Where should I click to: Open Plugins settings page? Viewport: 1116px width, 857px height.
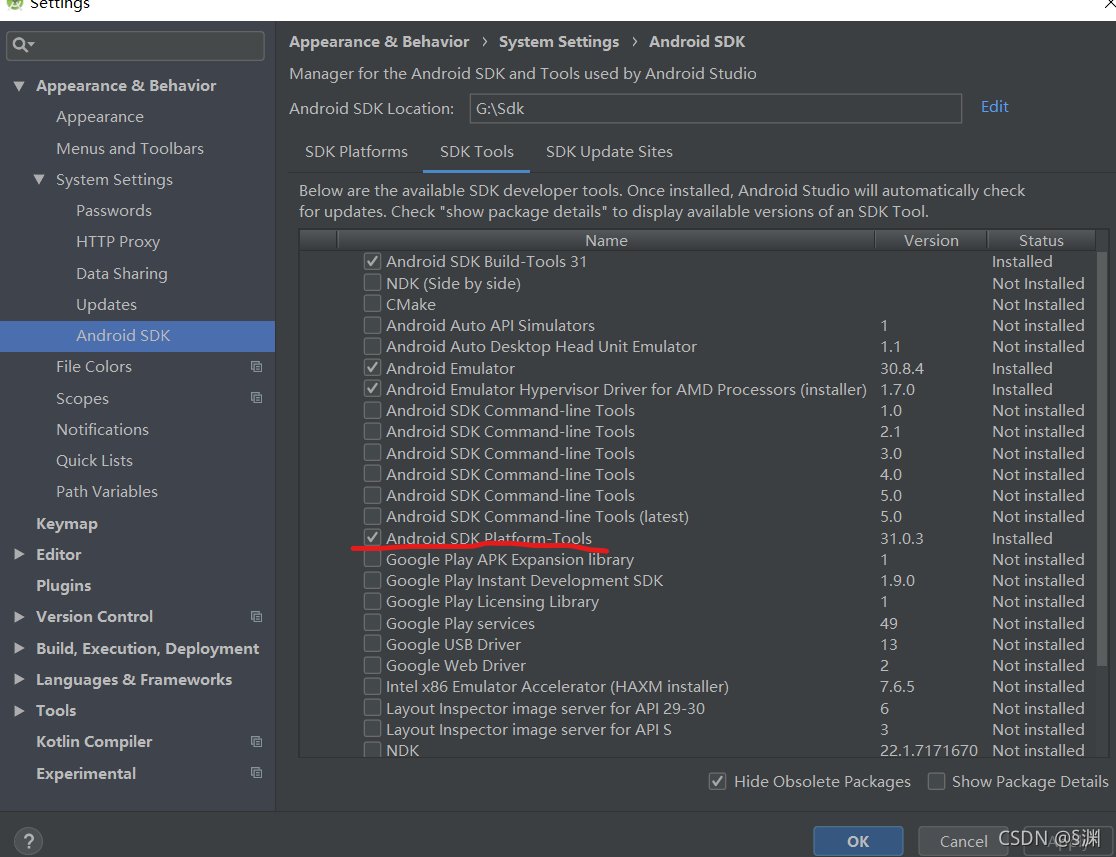tap(63, 585)
